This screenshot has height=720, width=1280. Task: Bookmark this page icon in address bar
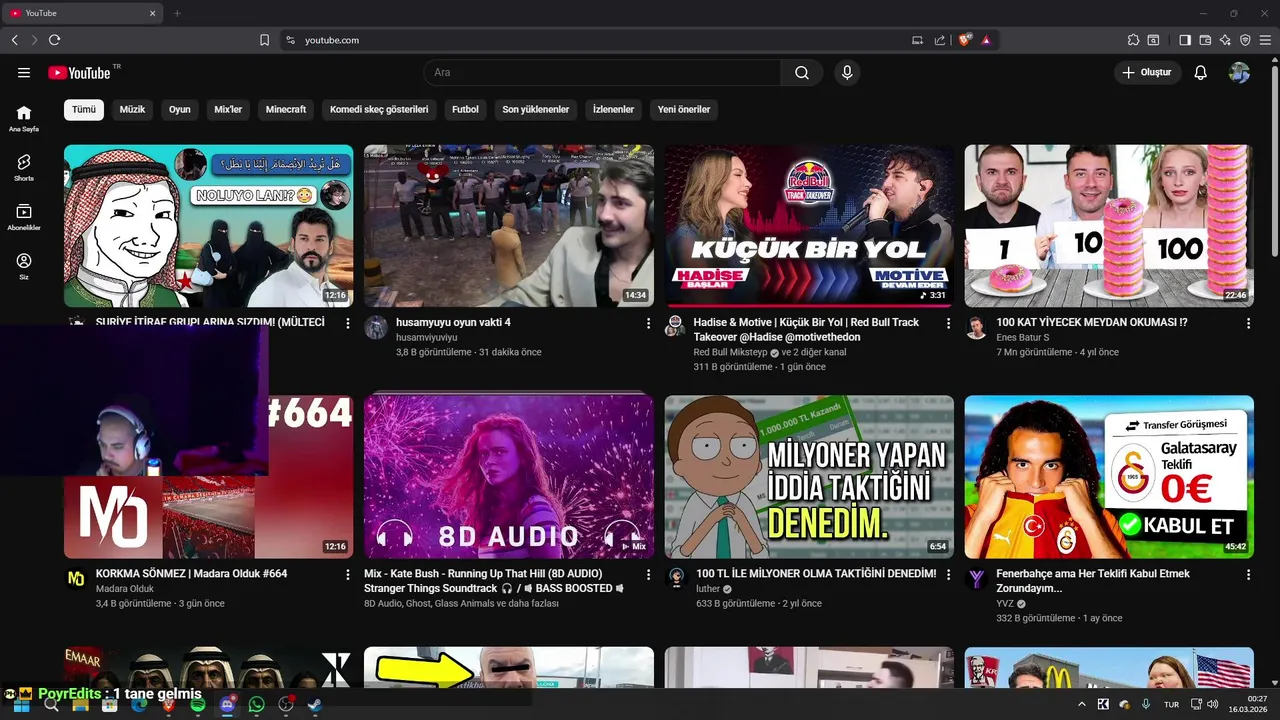click(265, 40)
